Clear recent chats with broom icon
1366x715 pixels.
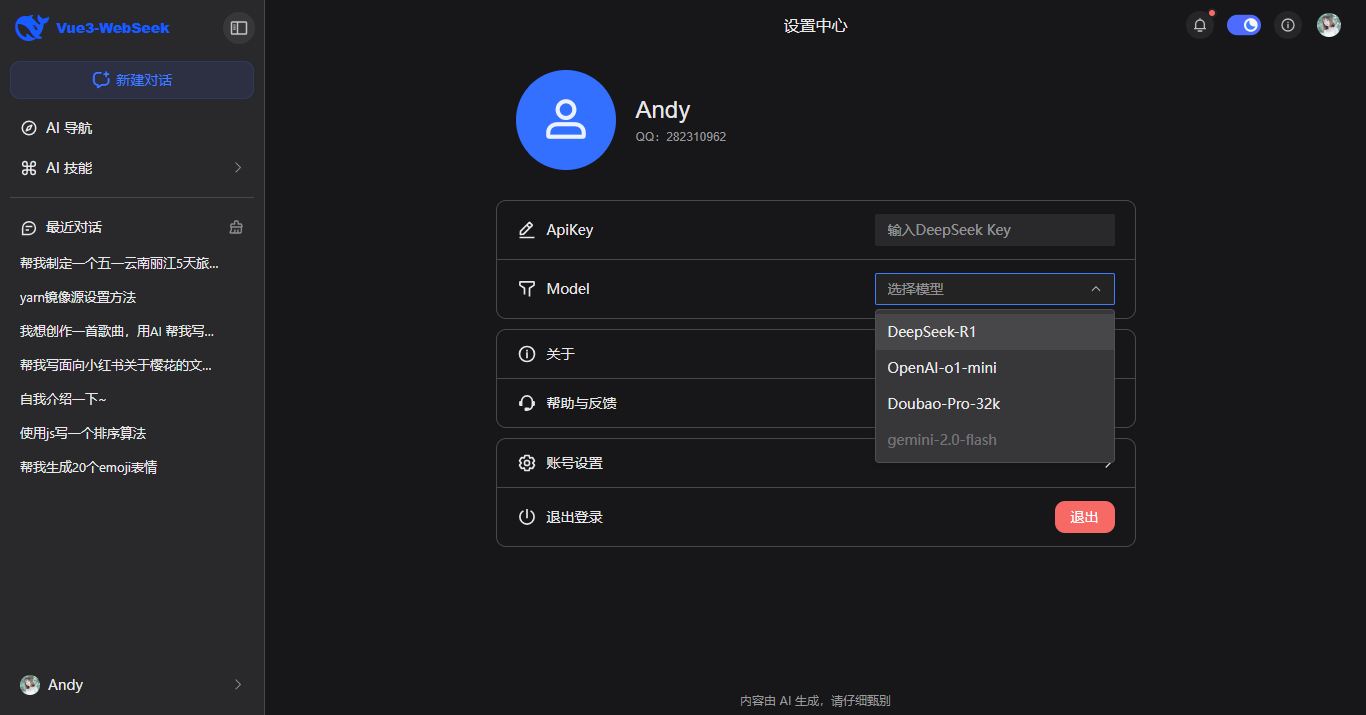[236, 227]
